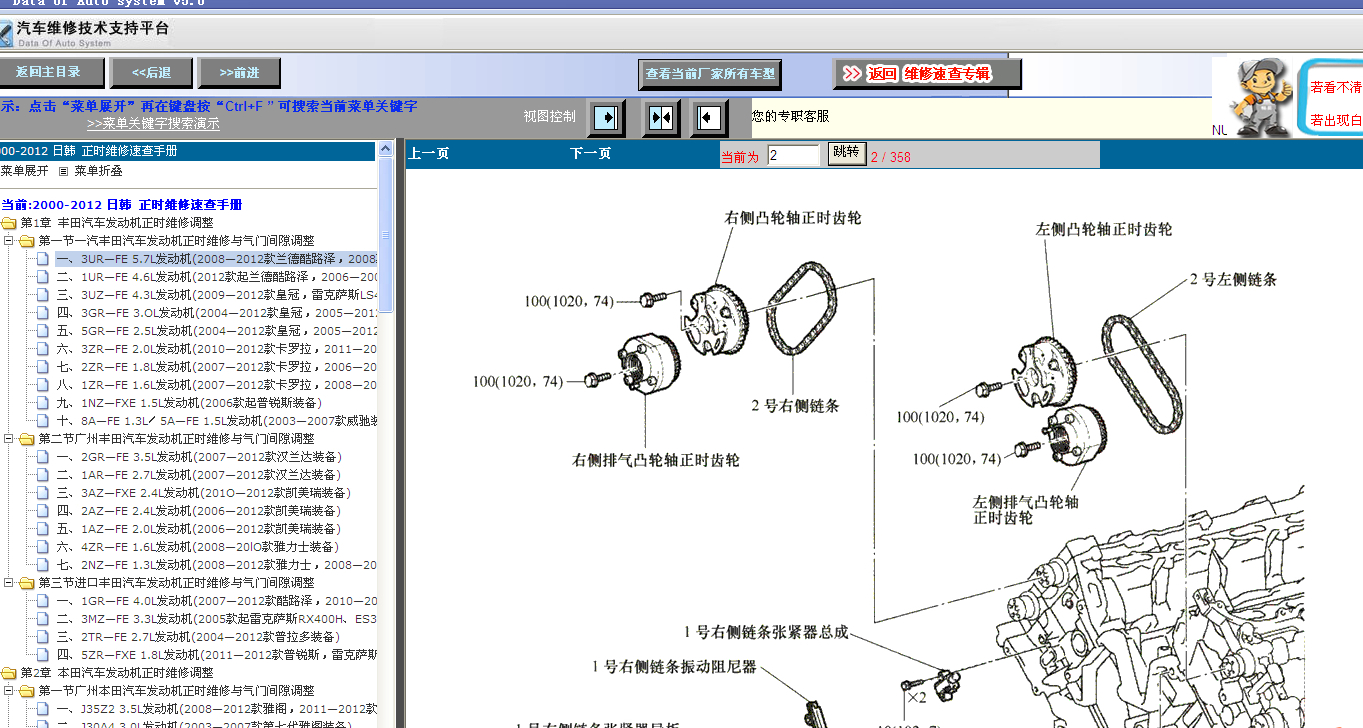Click document icon beside 1GR—FE 4.0L发动机
This screenshot has width=1363, height=728.
point(43,601)
